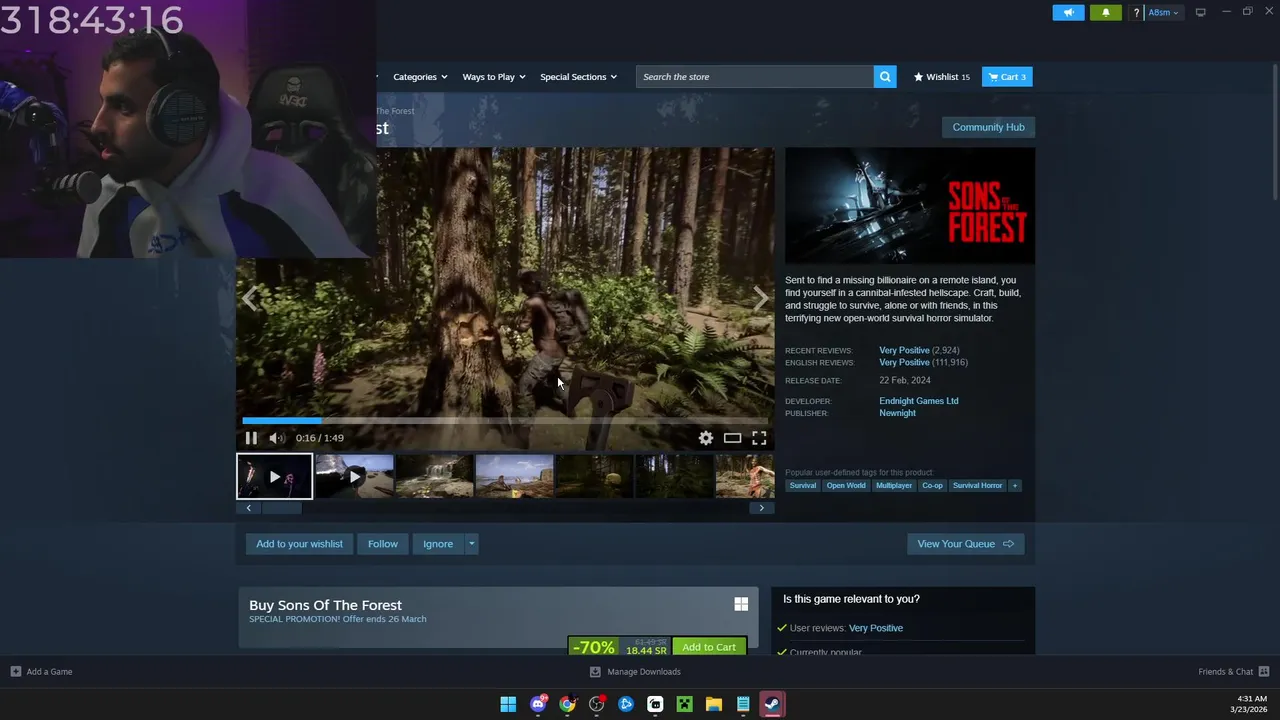
Task: Open user reviews Very Positive relevance link
Action: coord(875,628)
